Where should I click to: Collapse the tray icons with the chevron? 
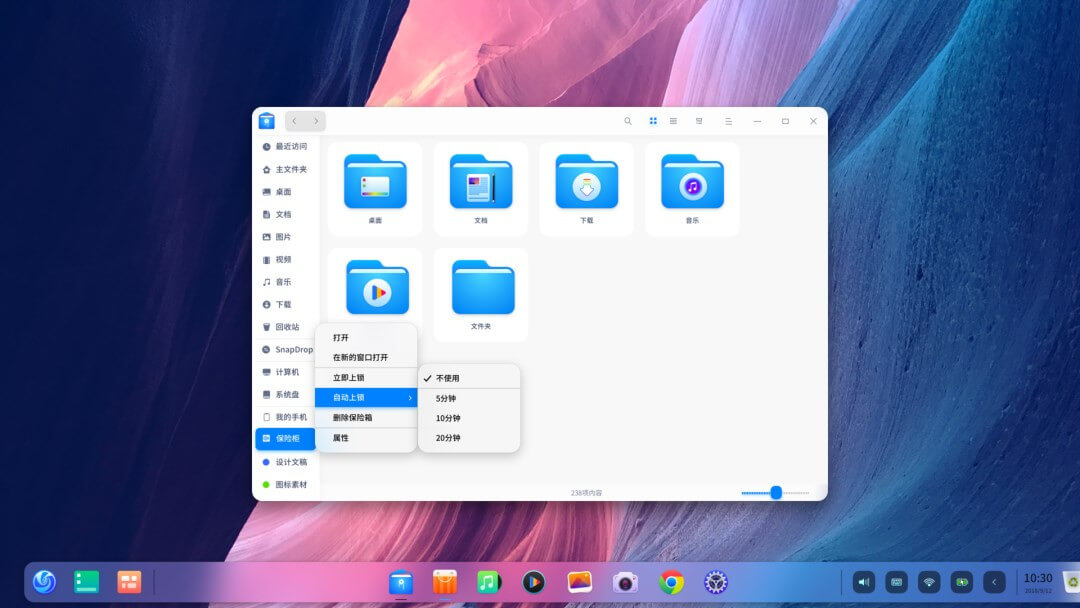click(x=994, y=580)
